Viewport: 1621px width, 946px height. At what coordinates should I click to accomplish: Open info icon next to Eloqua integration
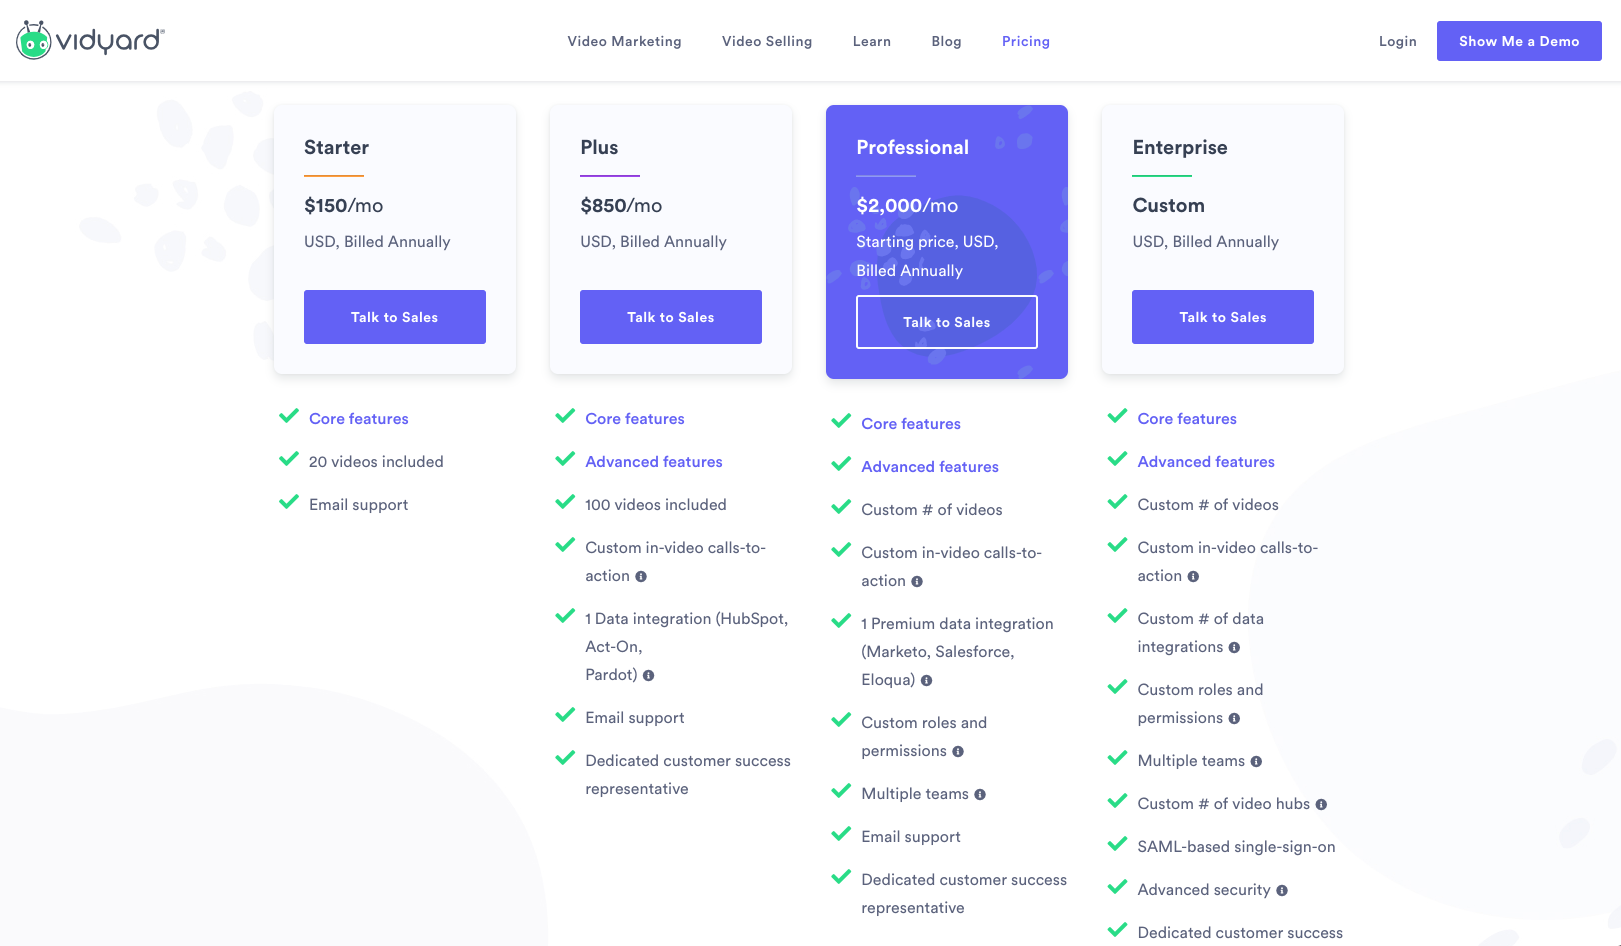[926, 681]
